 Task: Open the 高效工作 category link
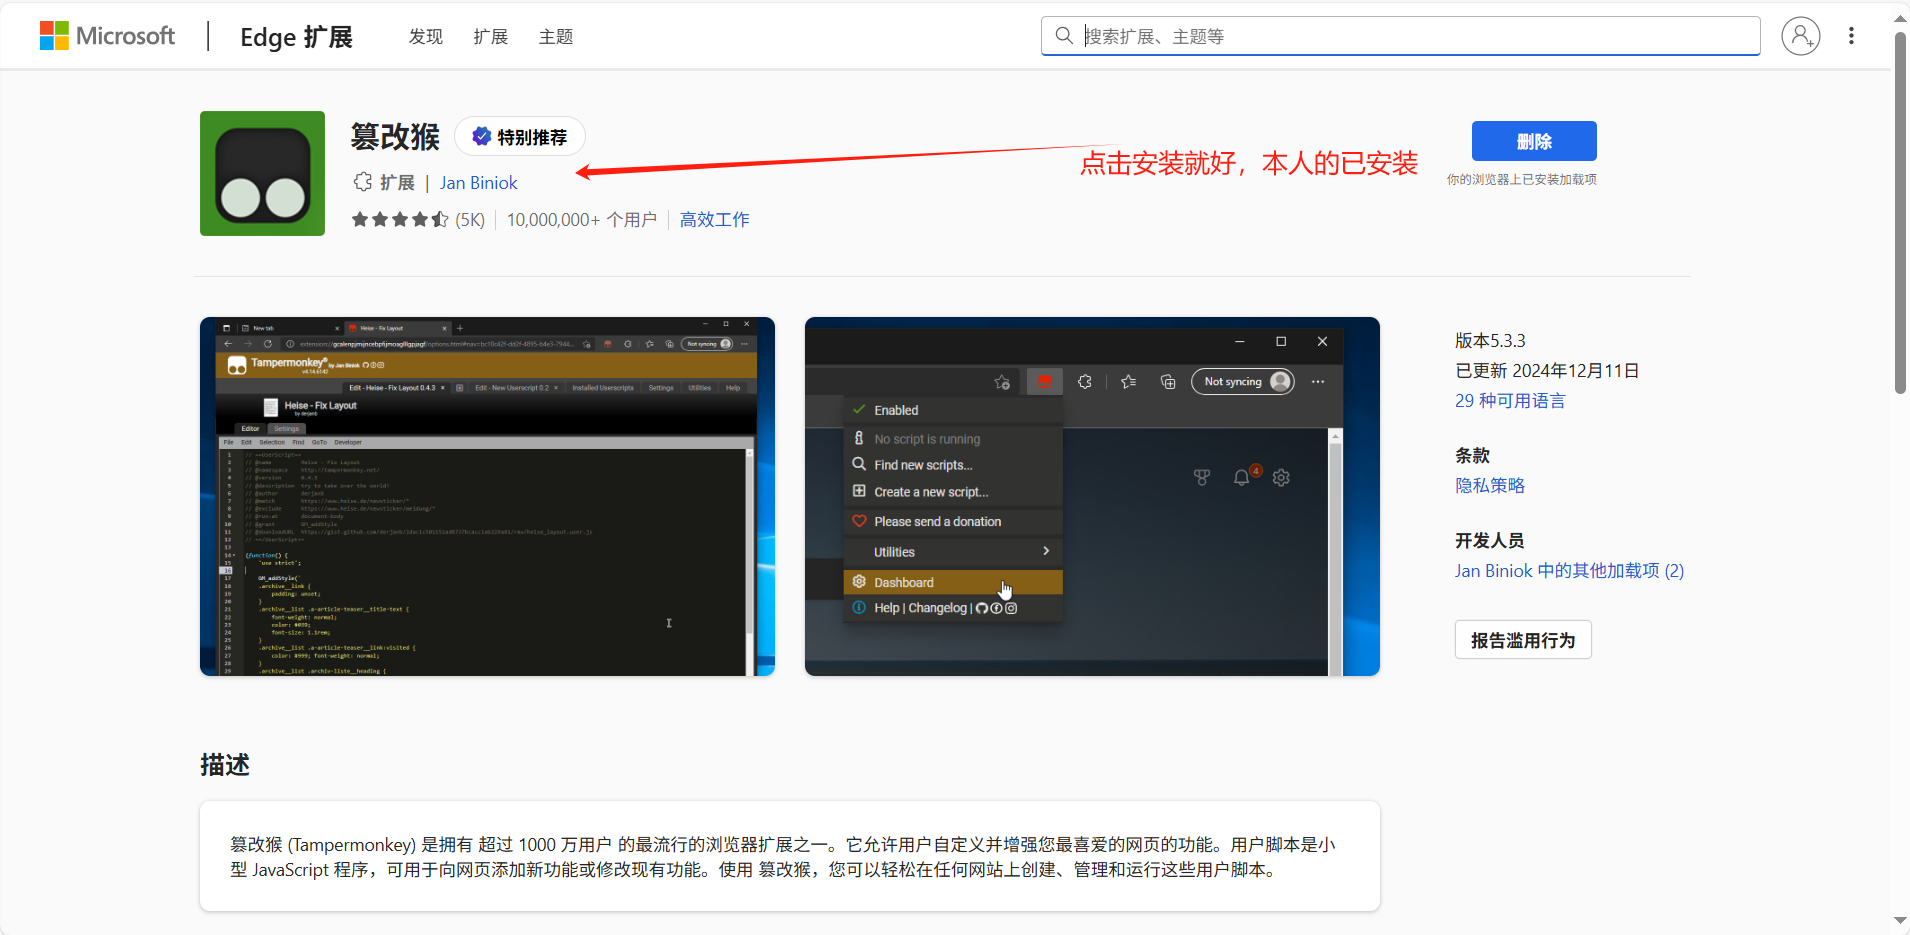point(714,220)
